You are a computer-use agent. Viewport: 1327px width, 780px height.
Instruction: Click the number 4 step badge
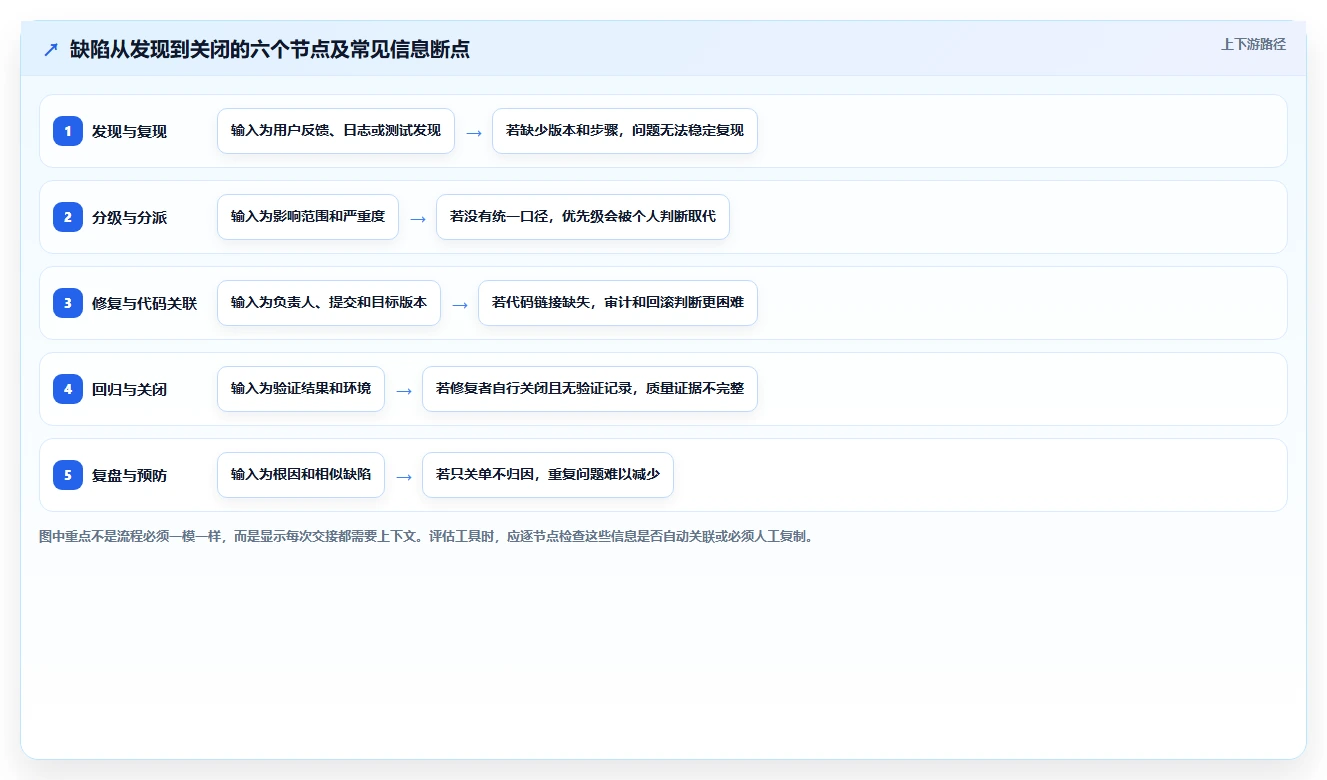pyautogui.click(x=68, y=389)
